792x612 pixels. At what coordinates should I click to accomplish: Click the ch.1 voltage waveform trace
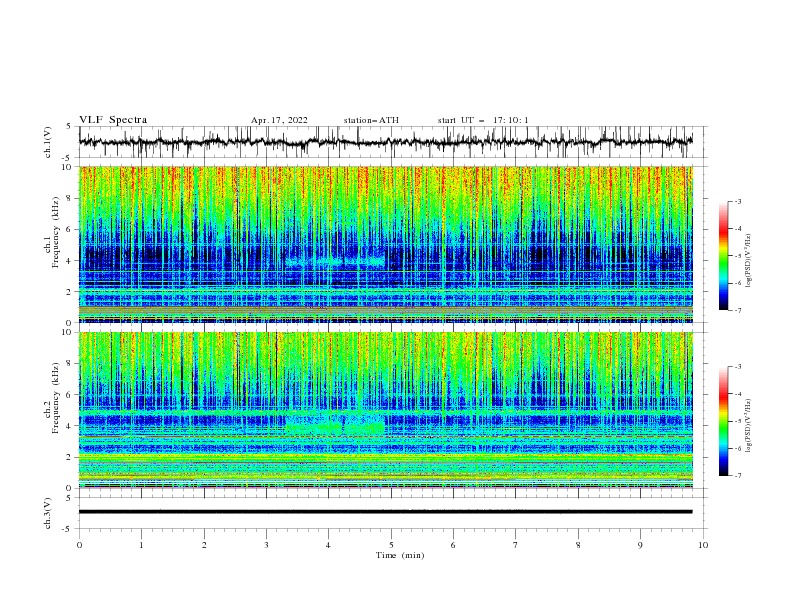pos(385,142)
